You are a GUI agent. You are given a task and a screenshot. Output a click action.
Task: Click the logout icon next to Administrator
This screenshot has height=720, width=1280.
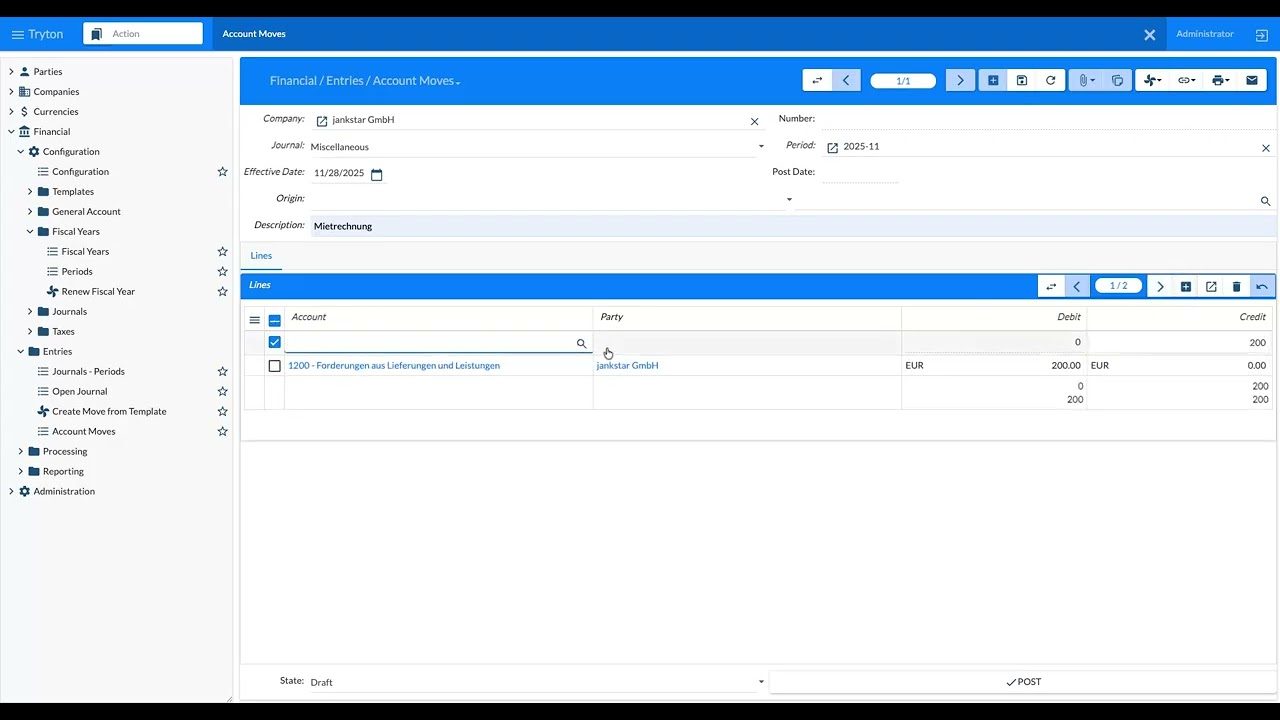(1261, 35)
